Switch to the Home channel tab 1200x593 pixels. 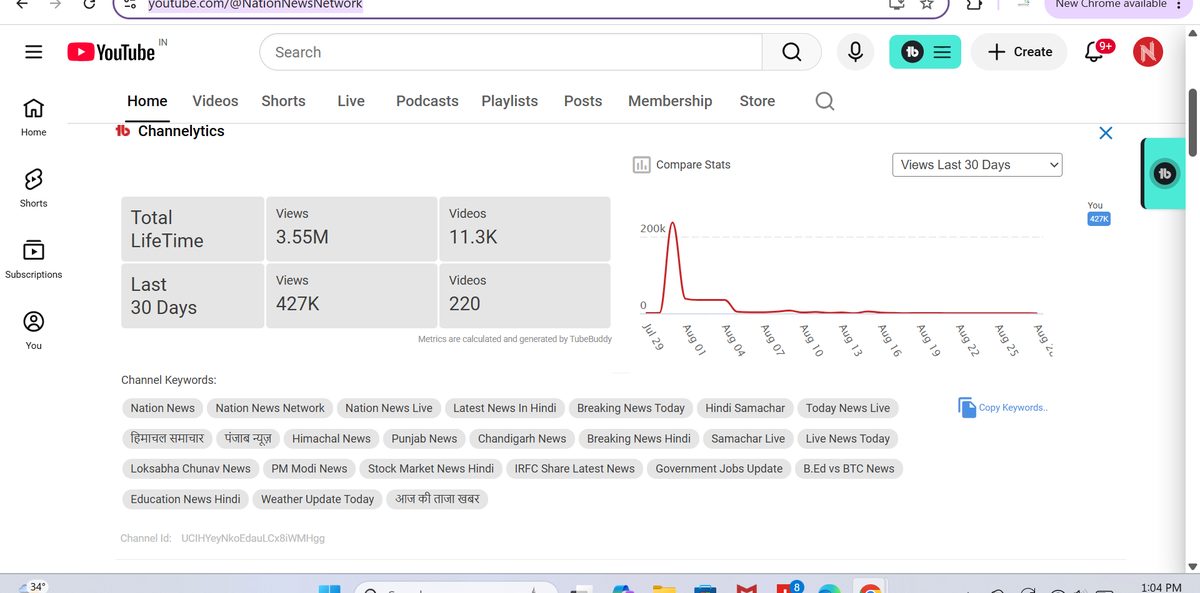coord(147,101)
